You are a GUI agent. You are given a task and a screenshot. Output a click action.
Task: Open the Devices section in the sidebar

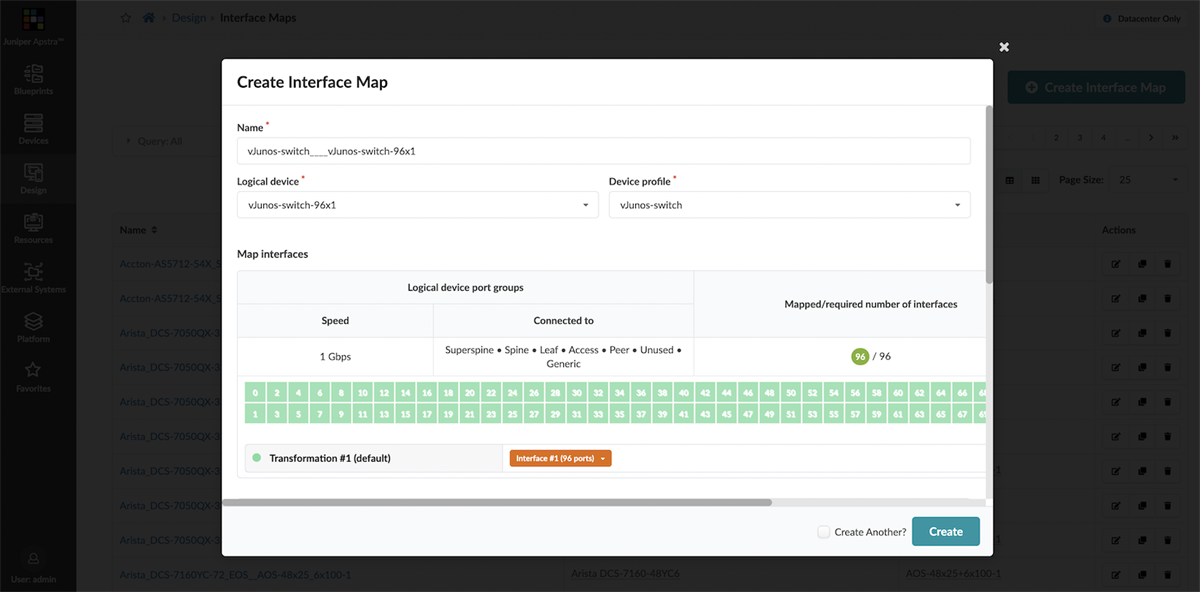[x=33, y=127]
